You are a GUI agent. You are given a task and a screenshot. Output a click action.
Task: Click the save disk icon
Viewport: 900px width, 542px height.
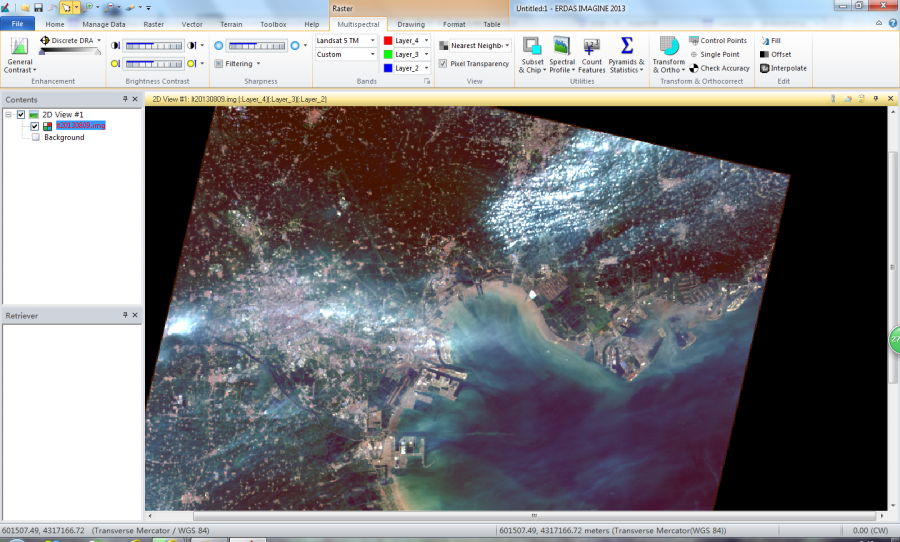[38, 8]
